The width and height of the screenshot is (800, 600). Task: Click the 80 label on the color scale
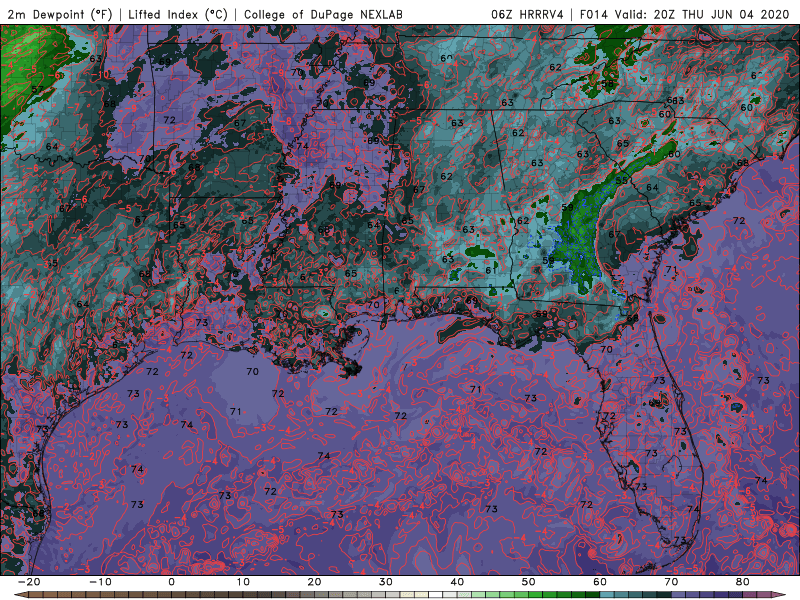[743, 582]
